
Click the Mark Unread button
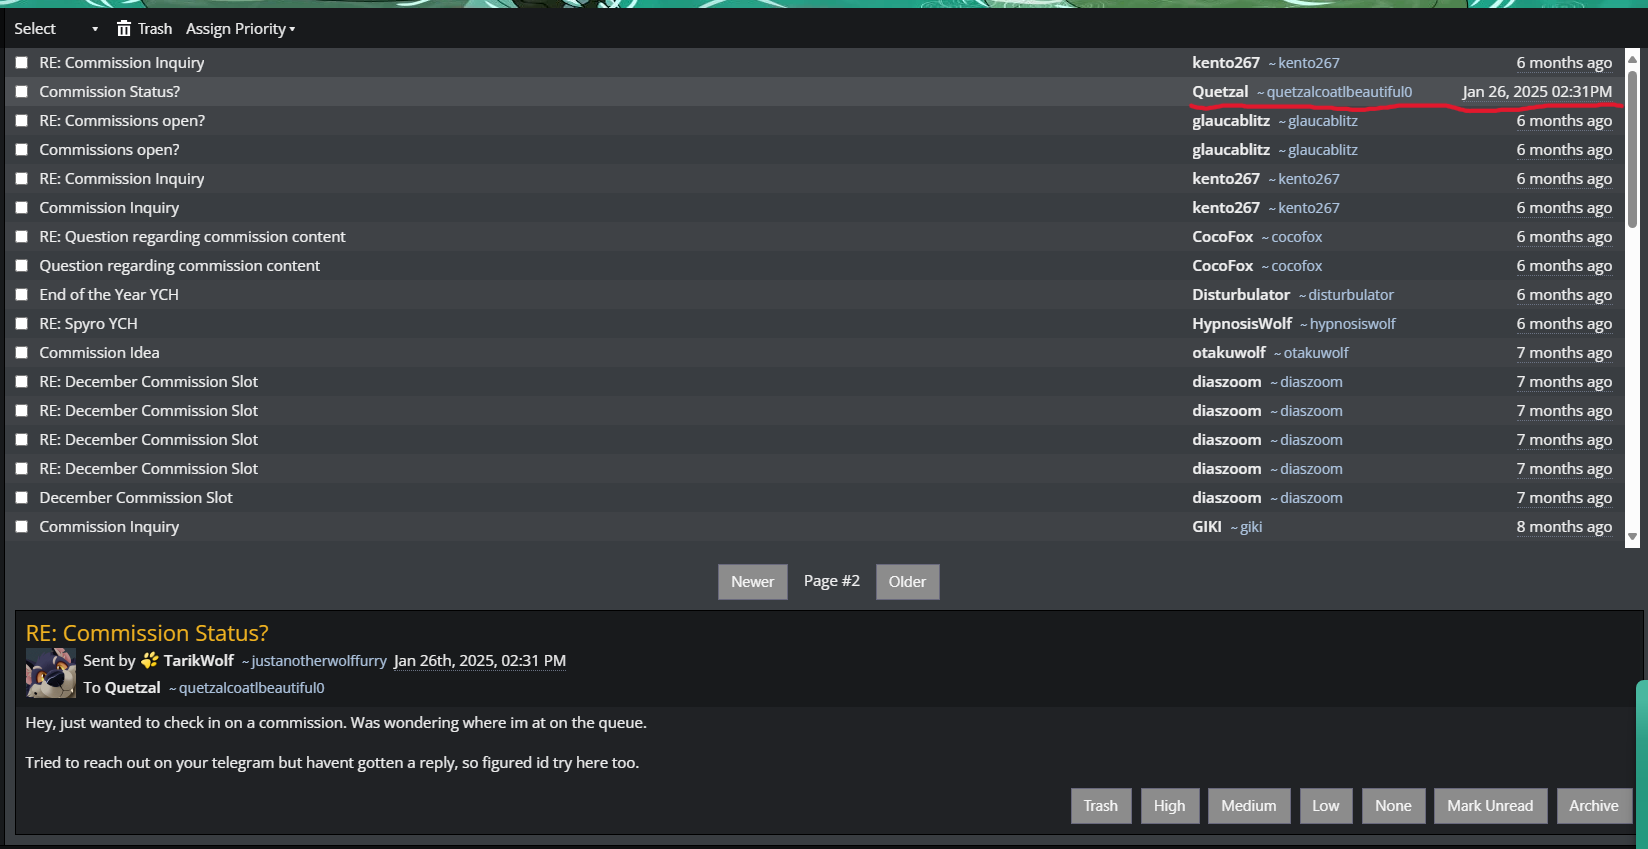pyautogui.click(x=1489, y=806)
